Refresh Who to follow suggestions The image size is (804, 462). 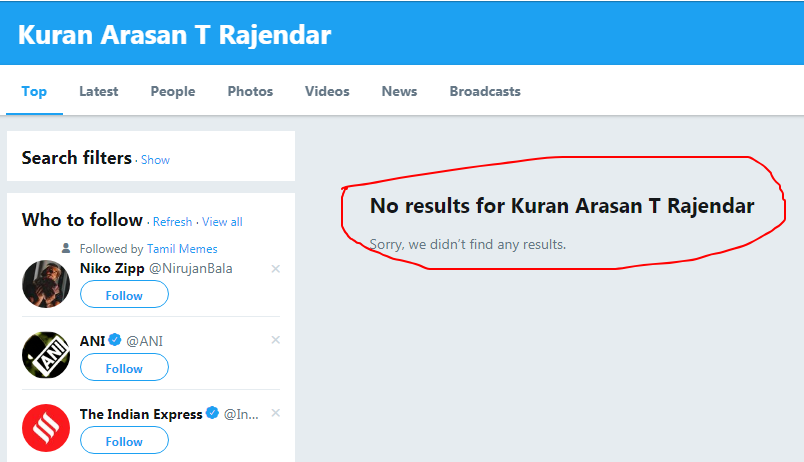[x=172, y=222]
